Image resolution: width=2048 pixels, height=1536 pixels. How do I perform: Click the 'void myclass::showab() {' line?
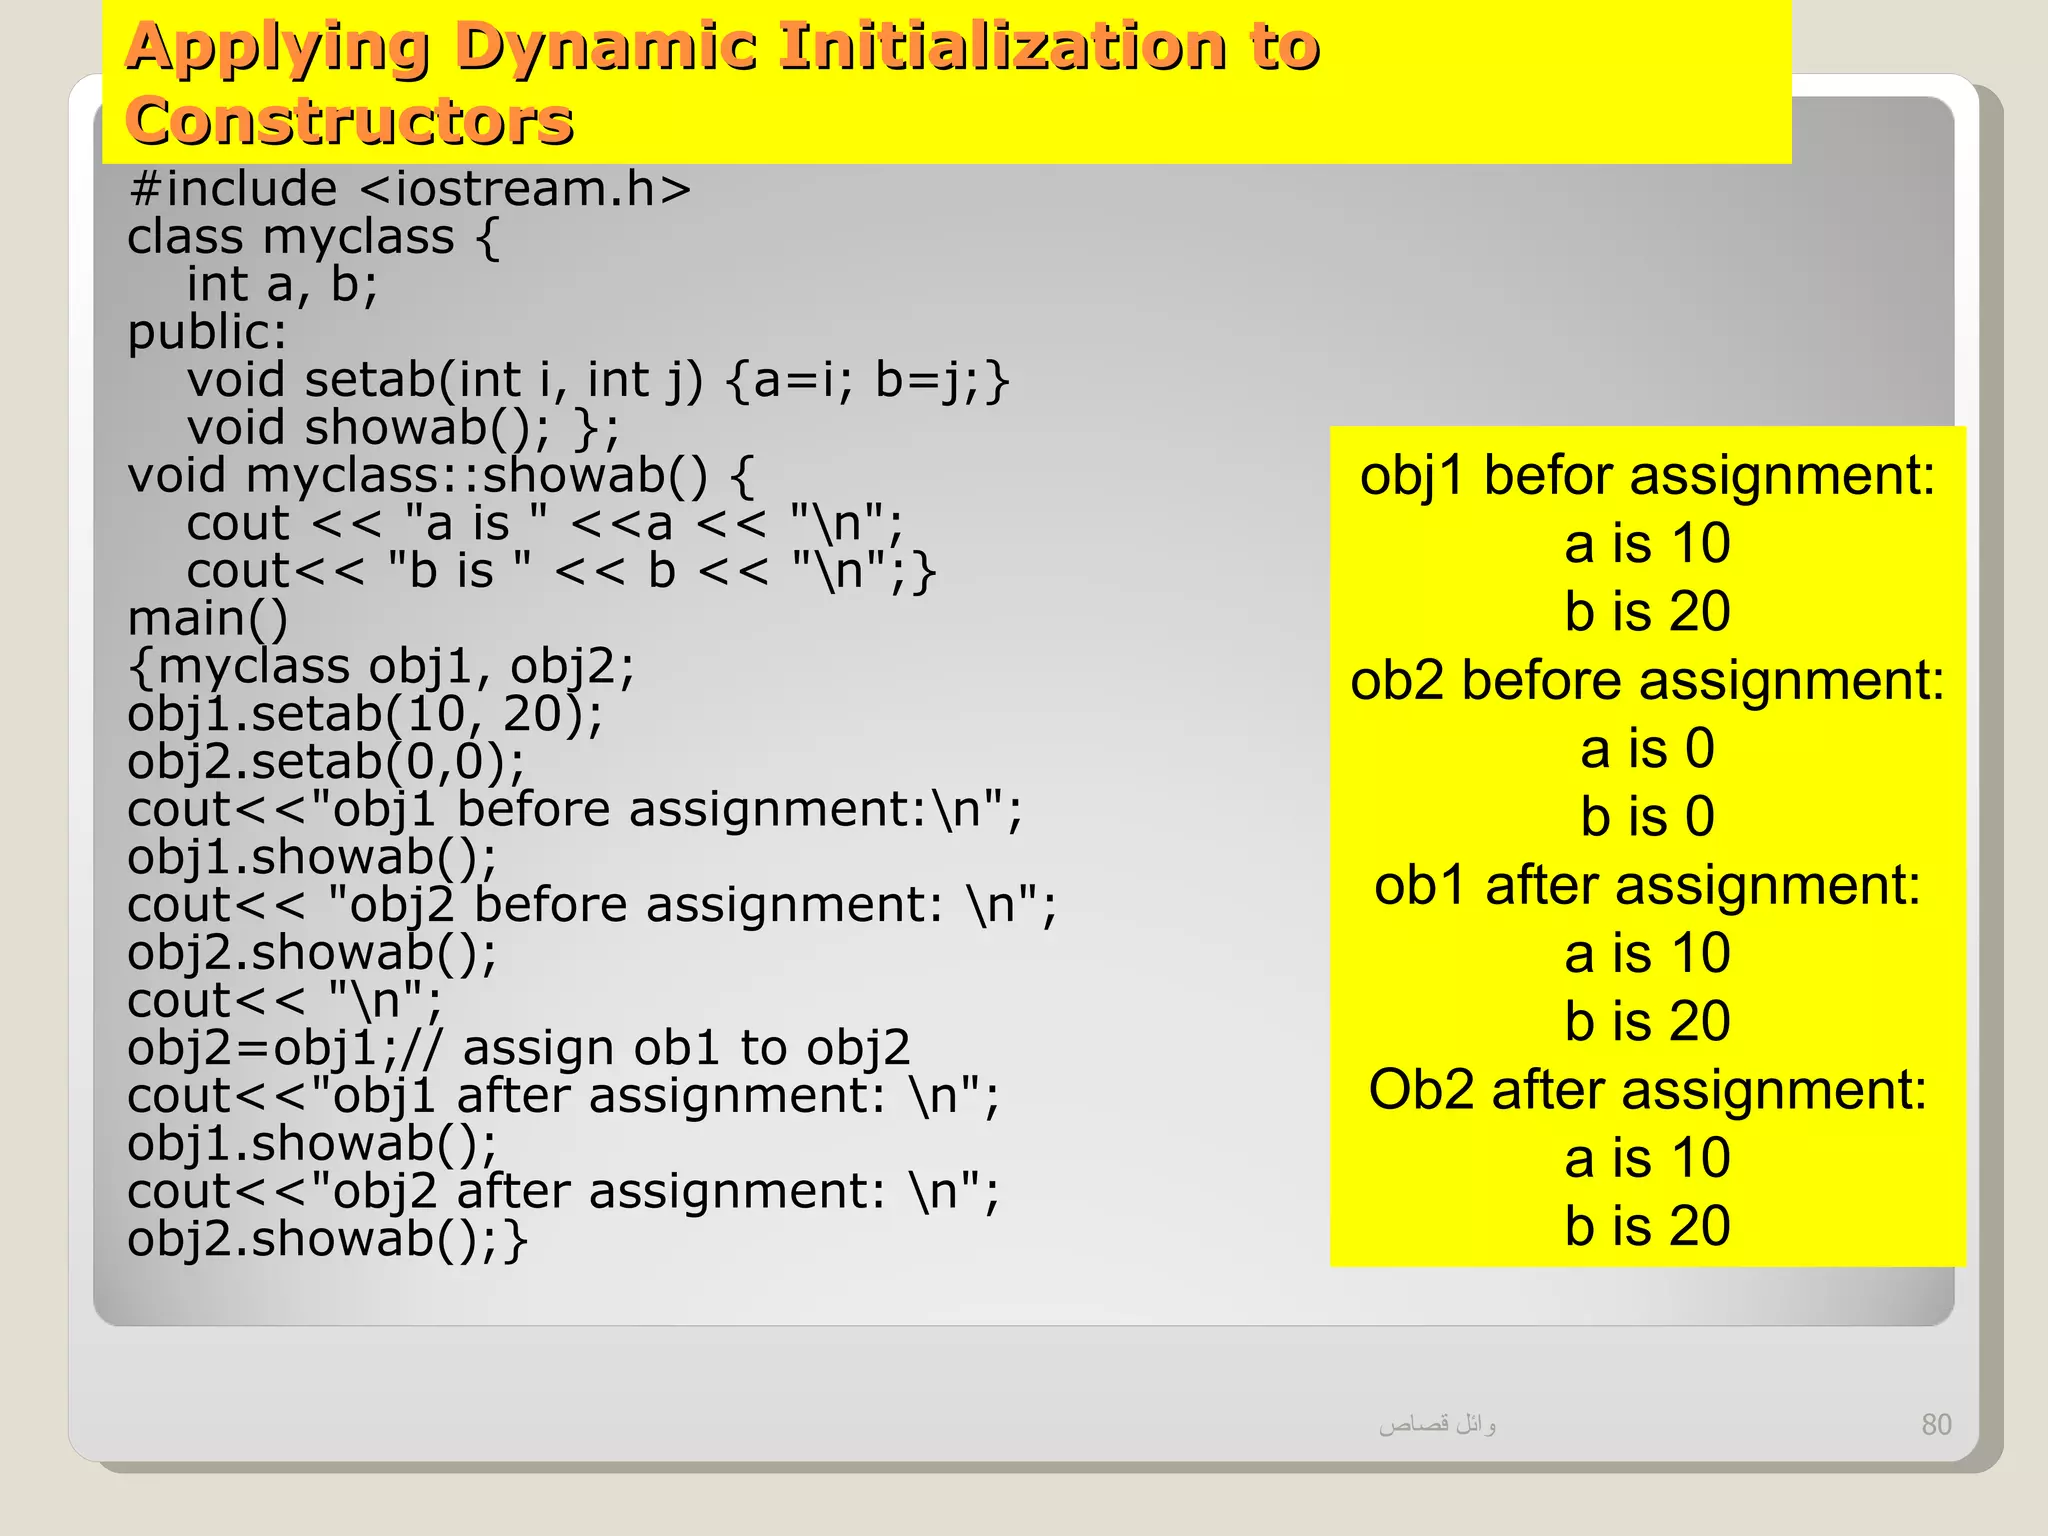click(x=441, y=476)
